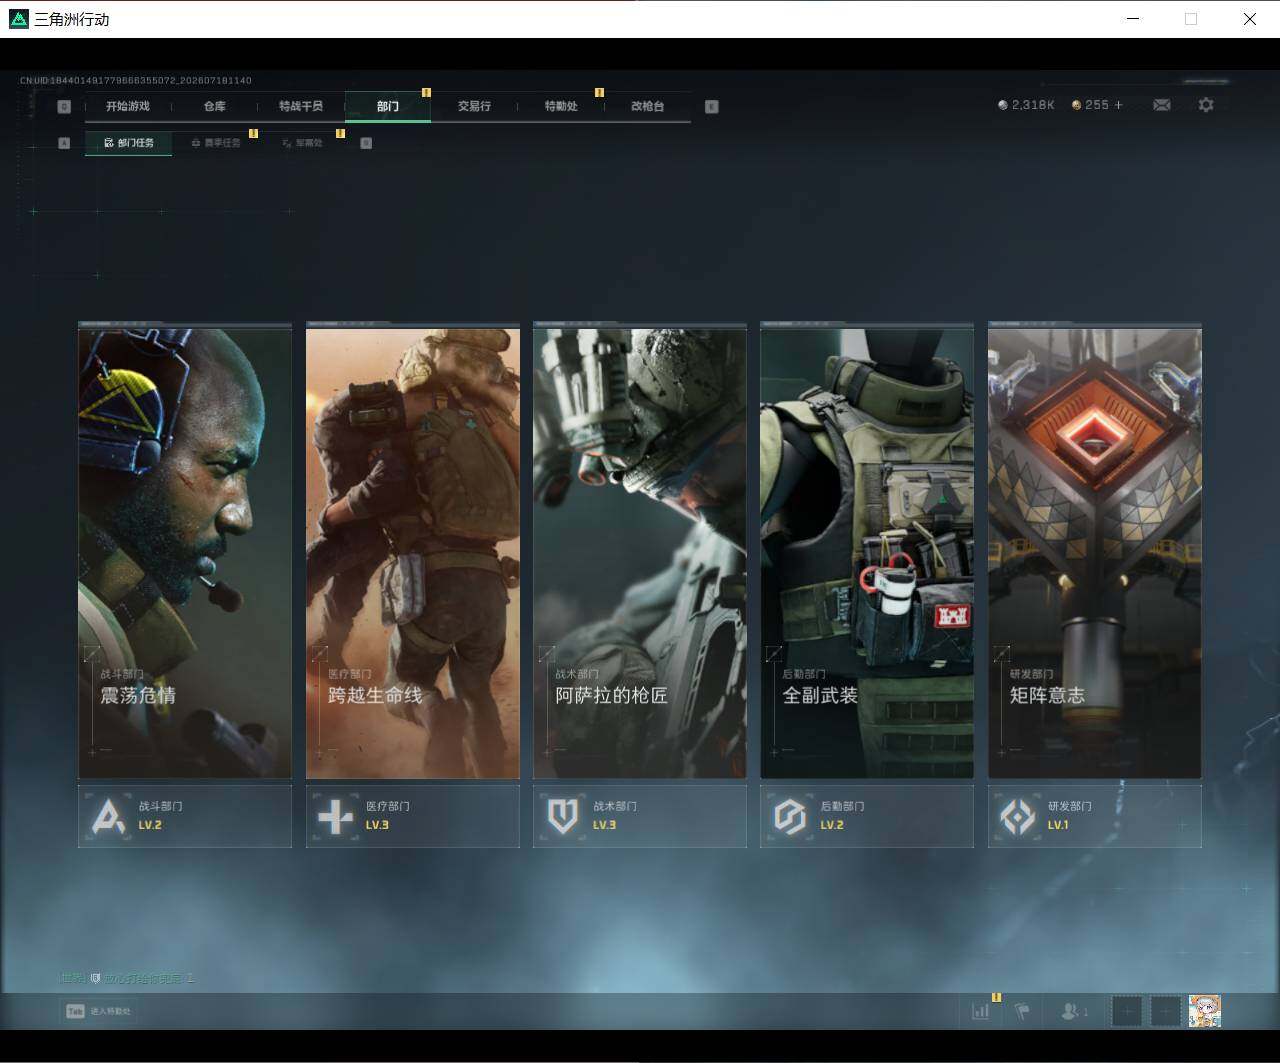The image size is (1280, 1063).
Task: Switch to the 仓库 tab
Action: click(x=214, y=106)
